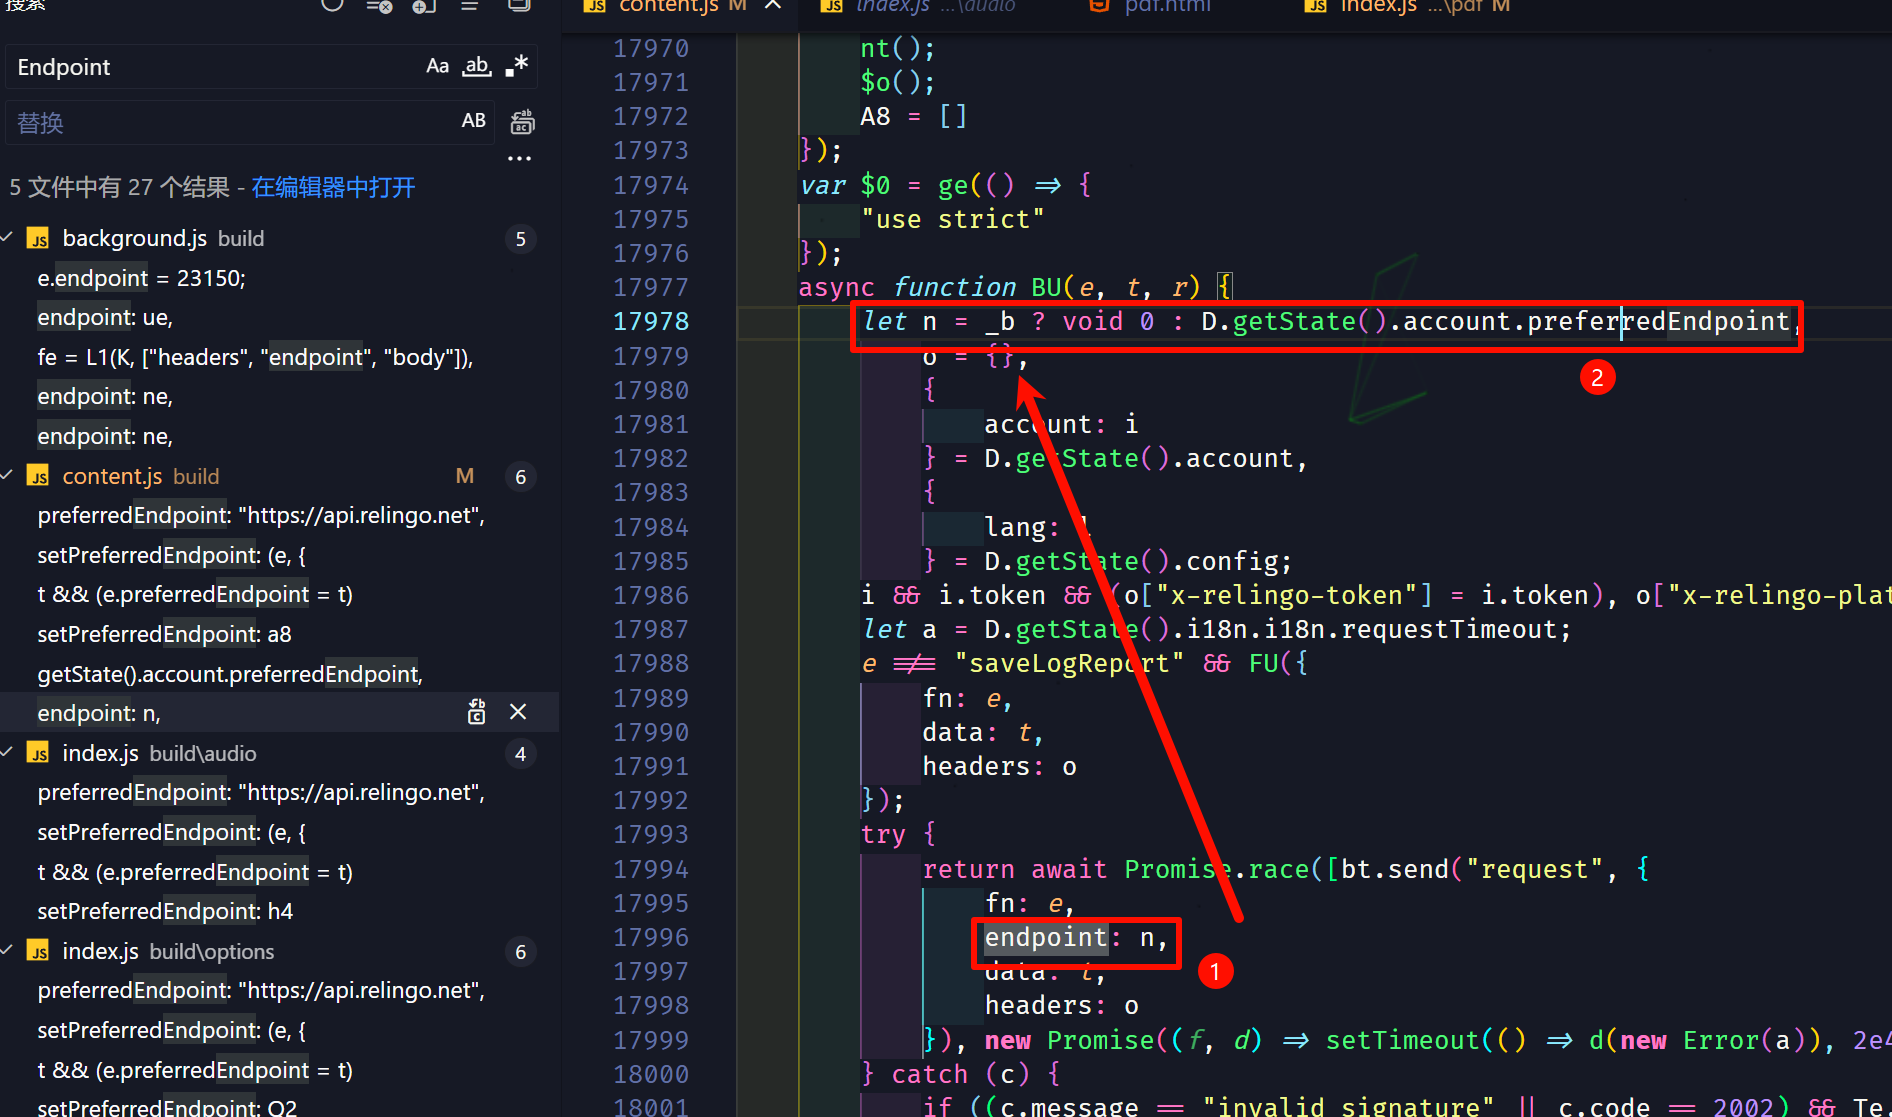This screenshot has height=1117, width=1892.
Task: Click the JS icon of index.js build\options
Action: click(x=39, y=952)
